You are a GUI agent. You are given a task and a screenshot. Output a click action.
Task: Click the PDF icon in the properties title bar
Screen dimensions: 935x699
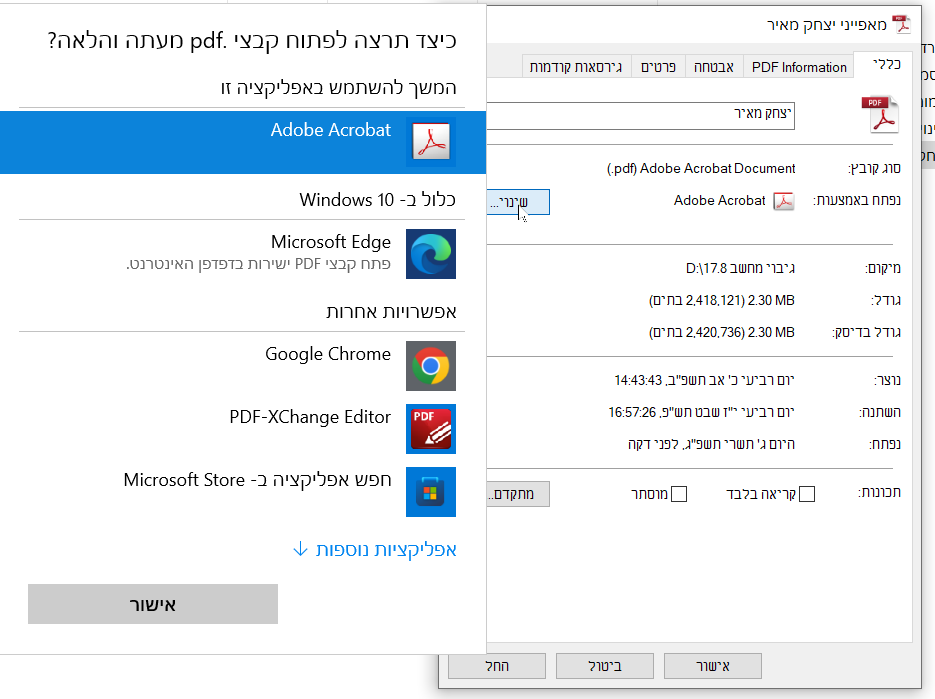tap(902, 24)
